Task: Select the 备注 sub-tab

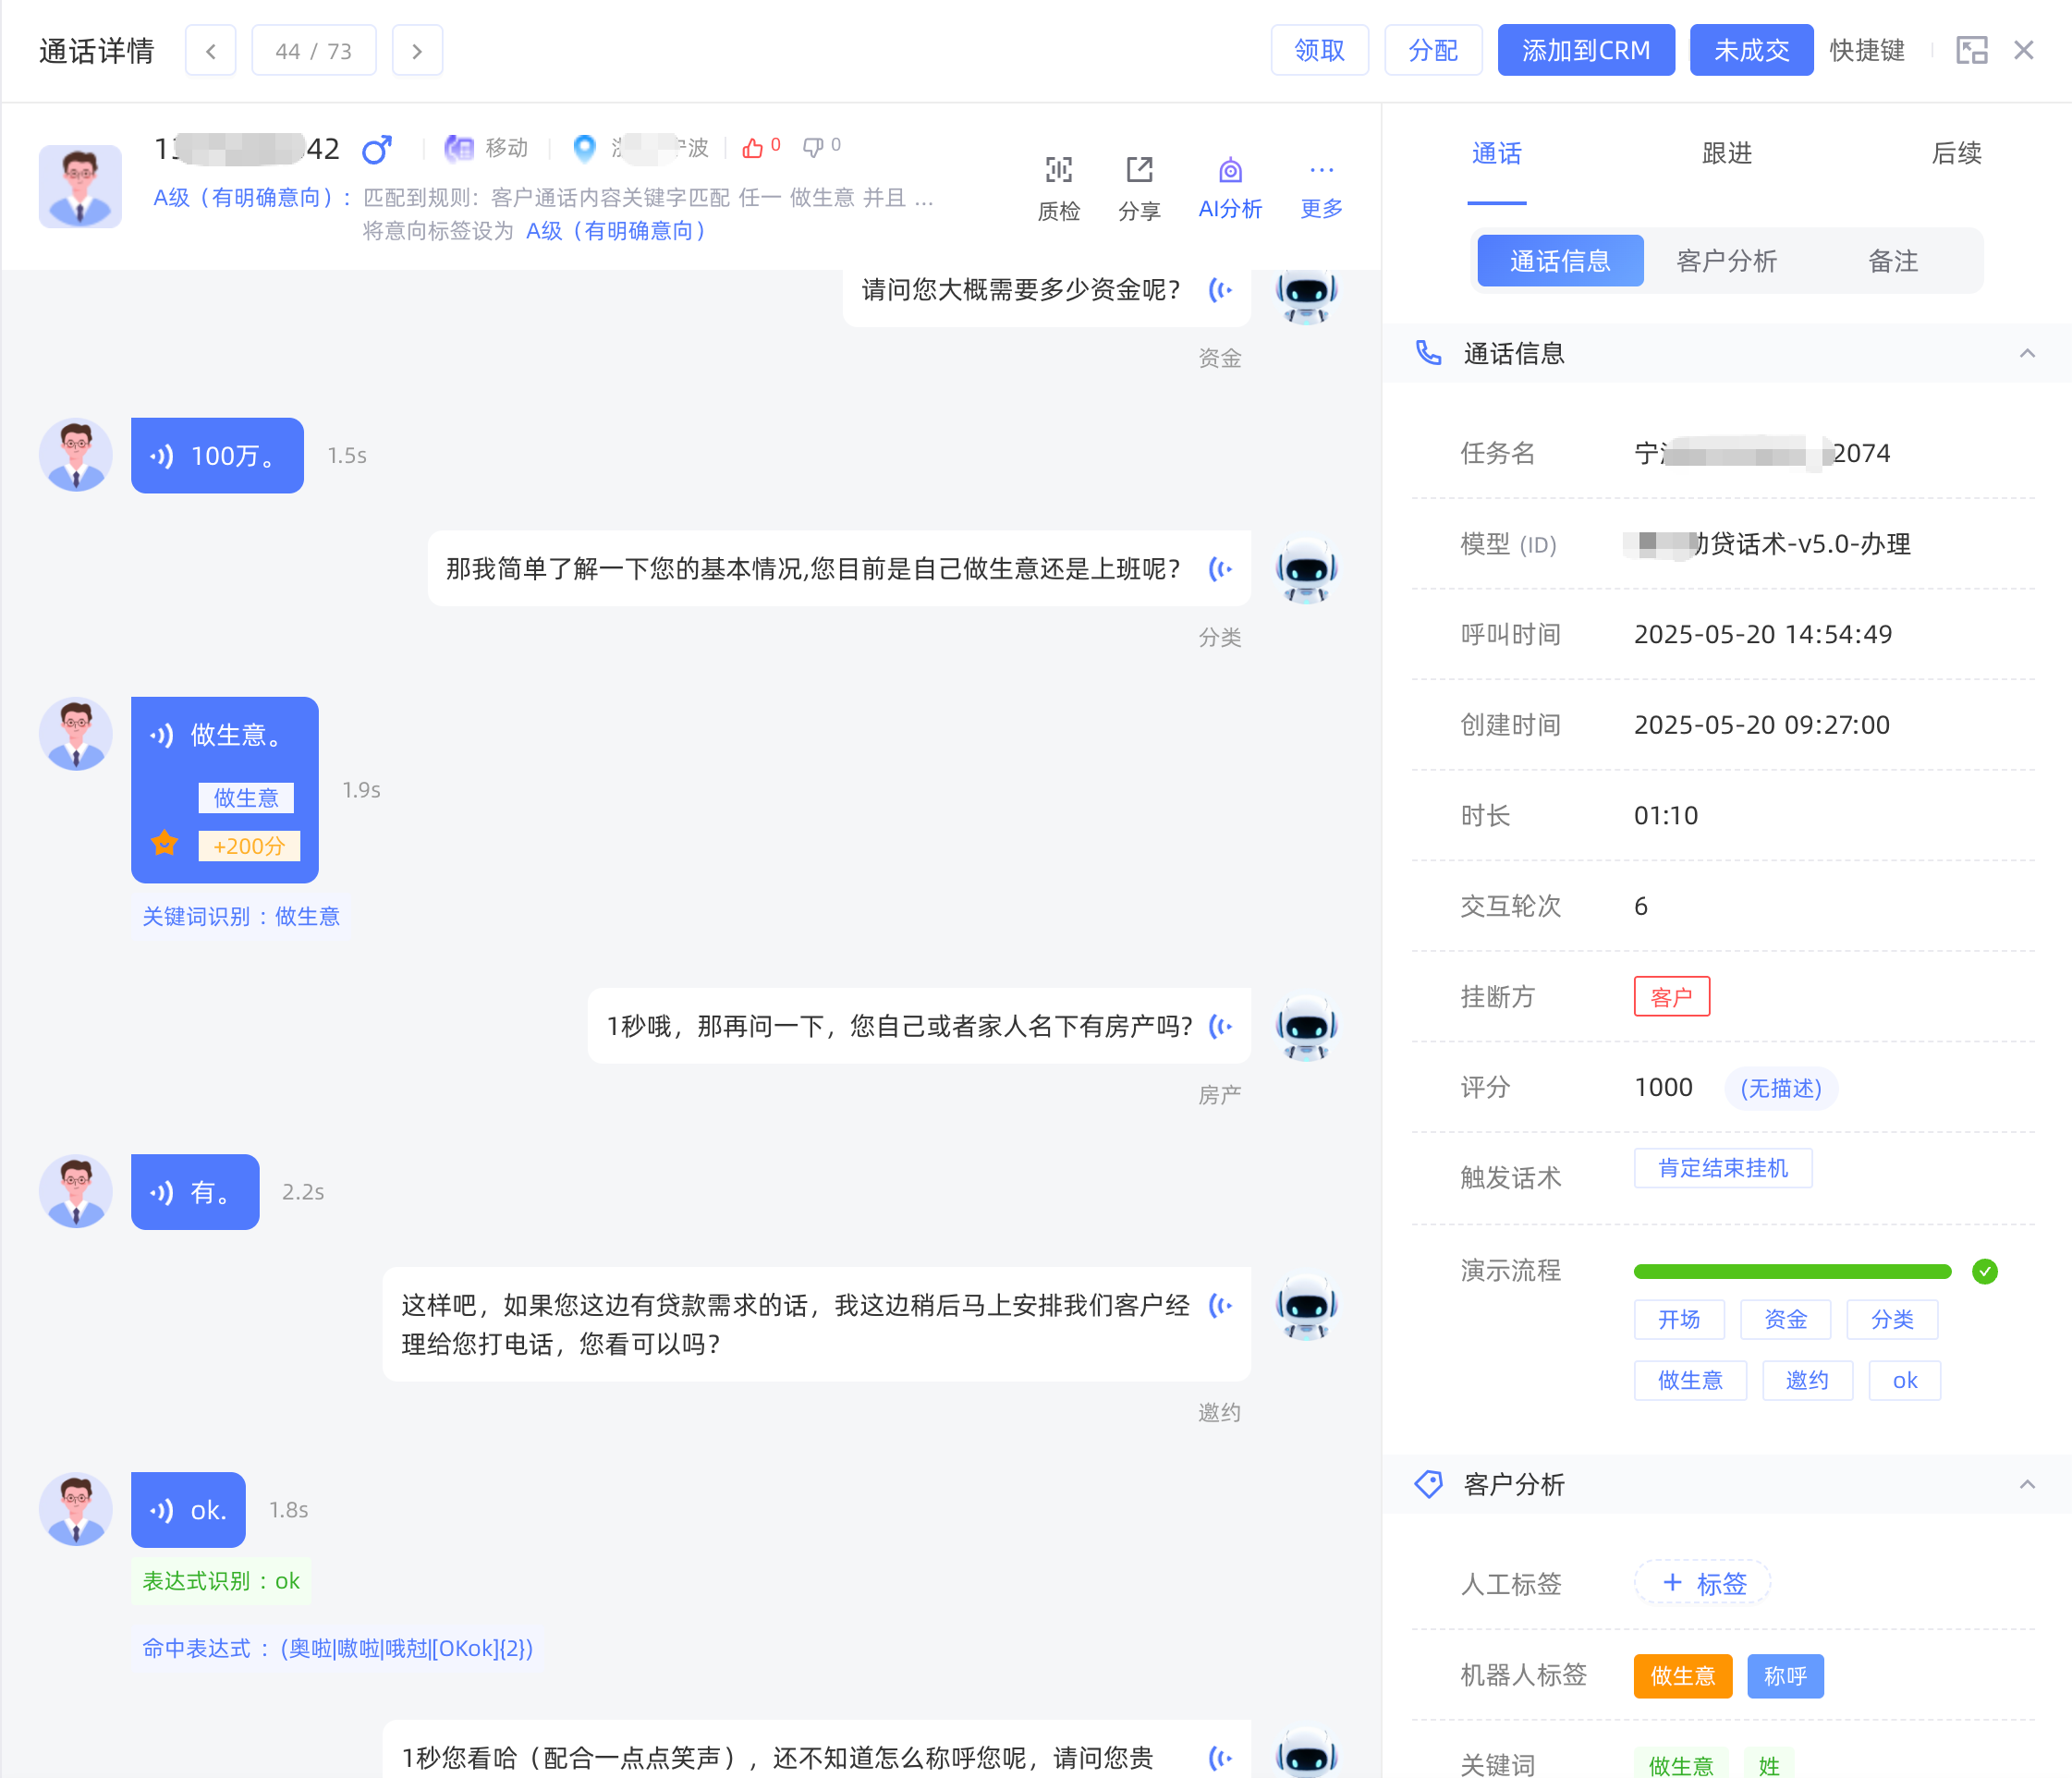Action: coord(1892,261)
